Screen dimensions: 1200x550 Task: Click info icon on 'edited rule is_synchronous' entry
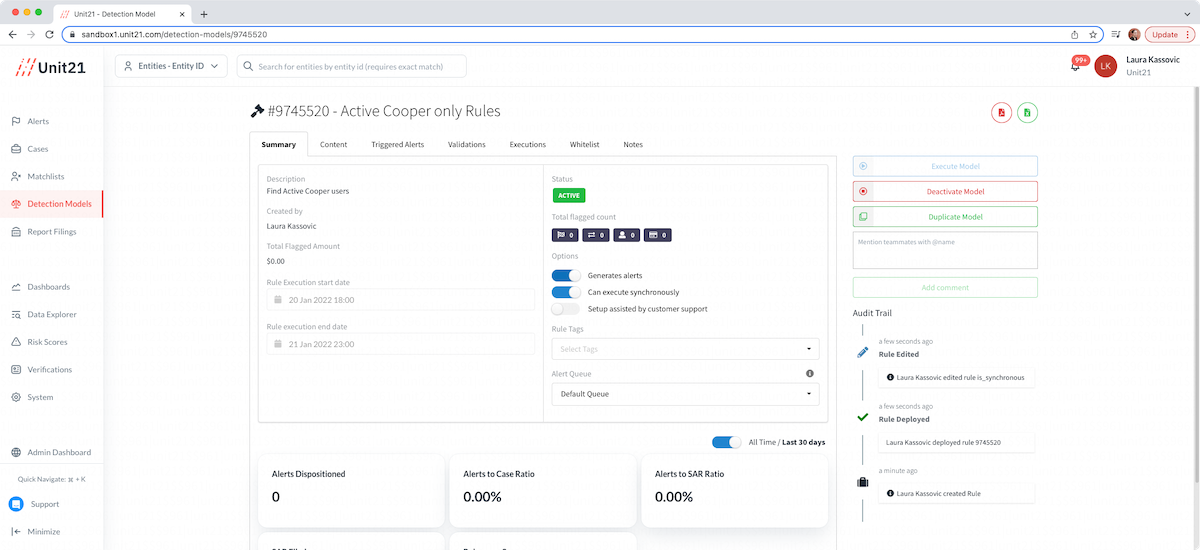(x=891, y=378)
